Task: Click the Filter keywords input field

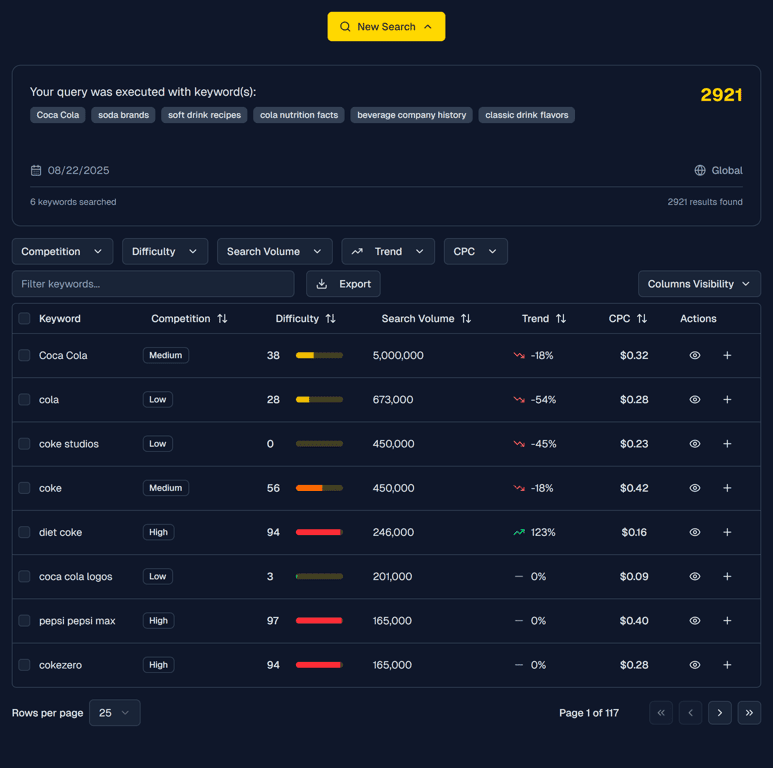Action: pos(153,284)
